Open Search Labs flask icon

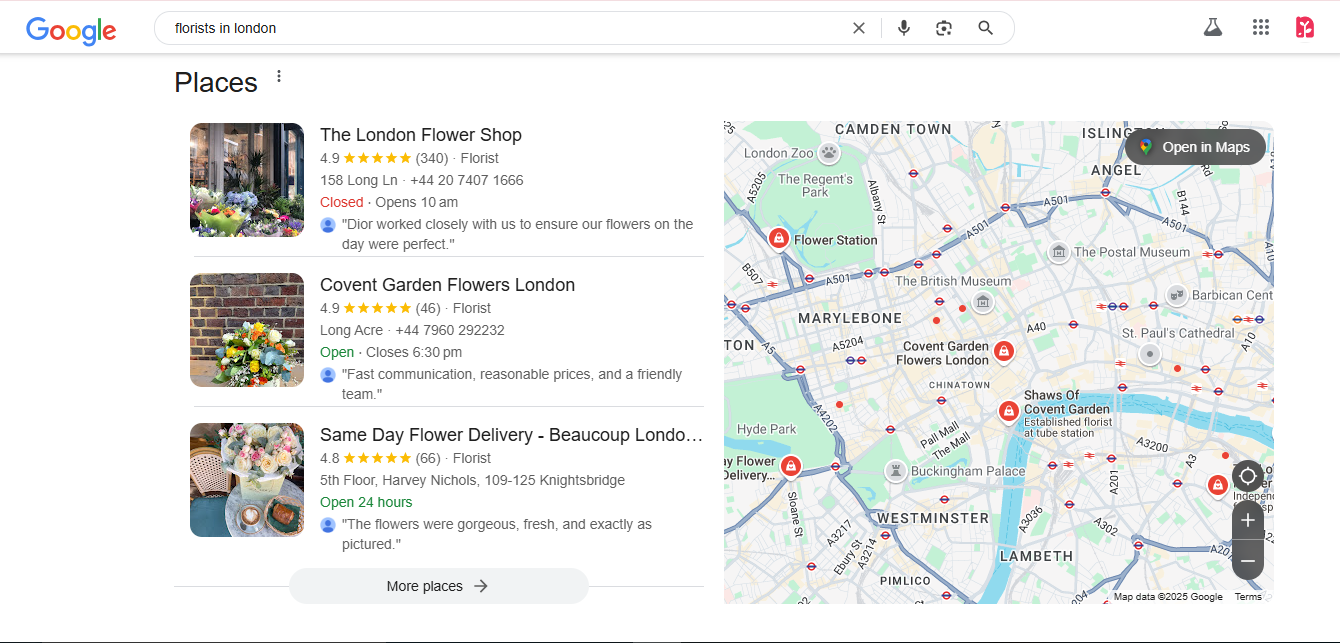(1213, 28)
